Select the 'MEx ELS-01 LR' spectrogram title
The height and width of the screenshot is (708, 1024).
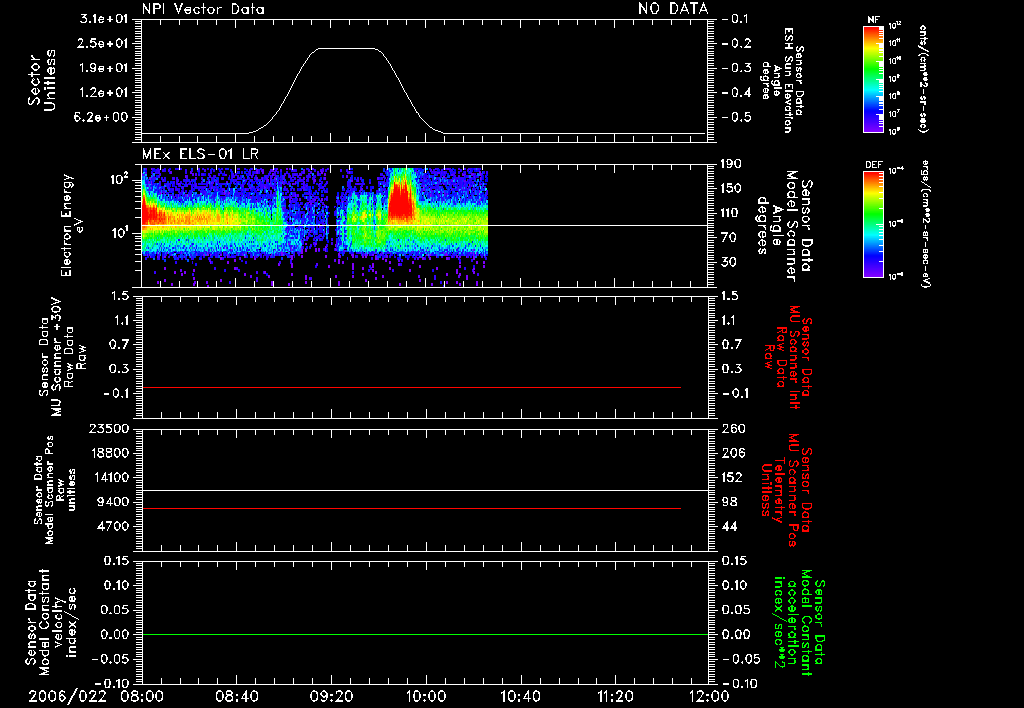[200, 154]
